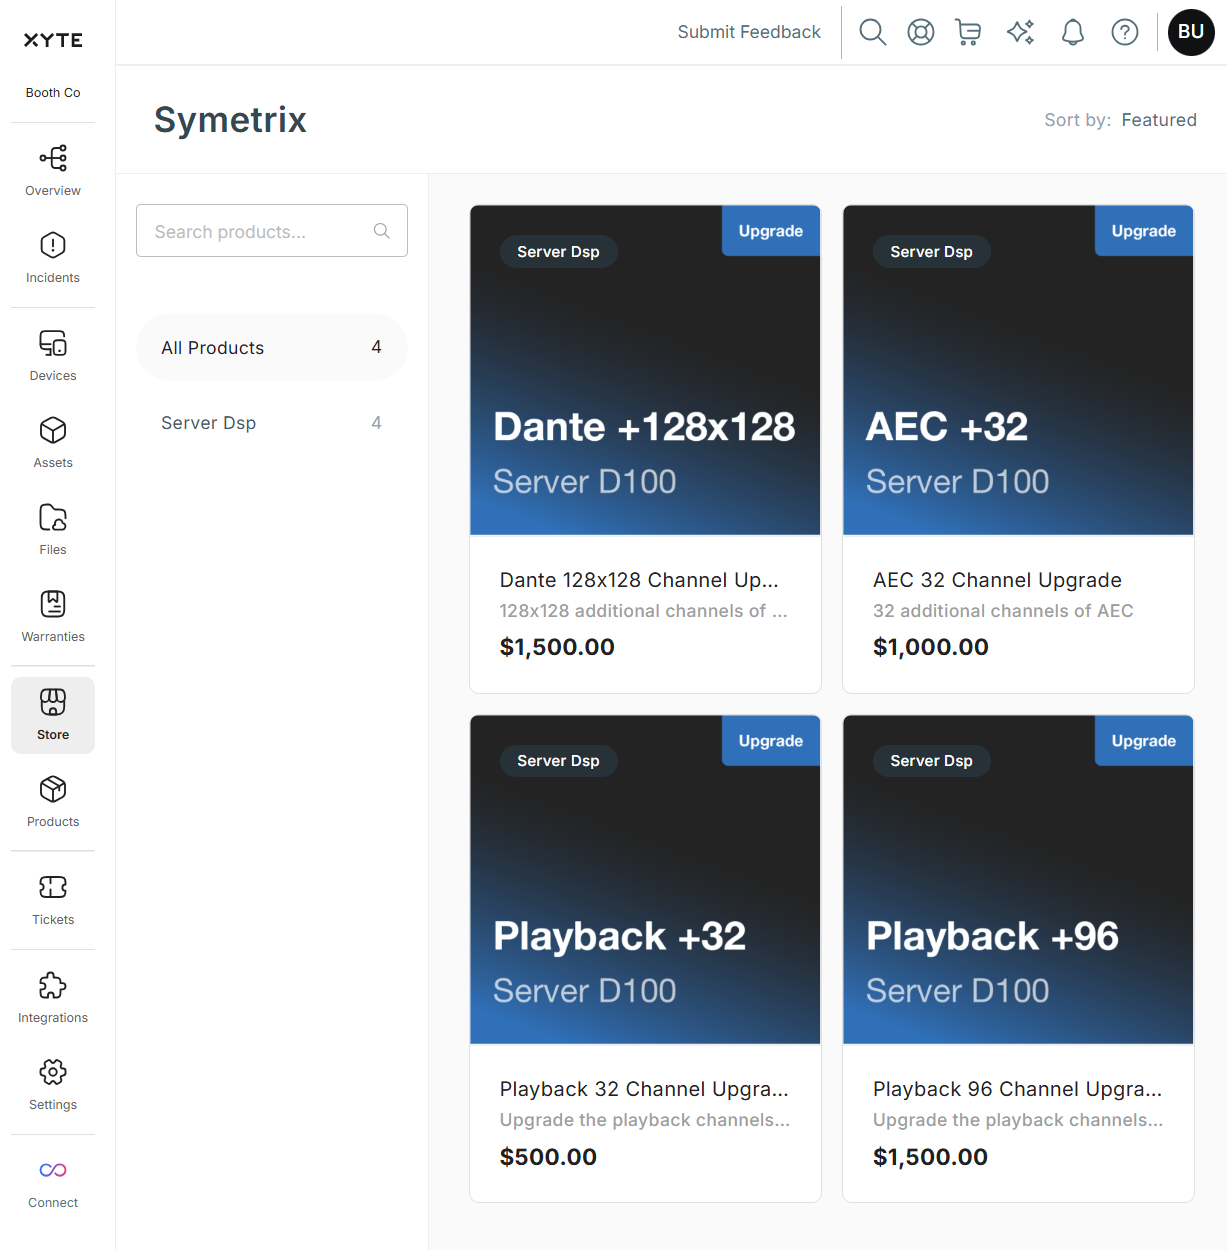This screenshot has height=1250, width=1227.
Task: Click the AEC 32 Channel Upgrade title
Action: click(x=997, y=580)
